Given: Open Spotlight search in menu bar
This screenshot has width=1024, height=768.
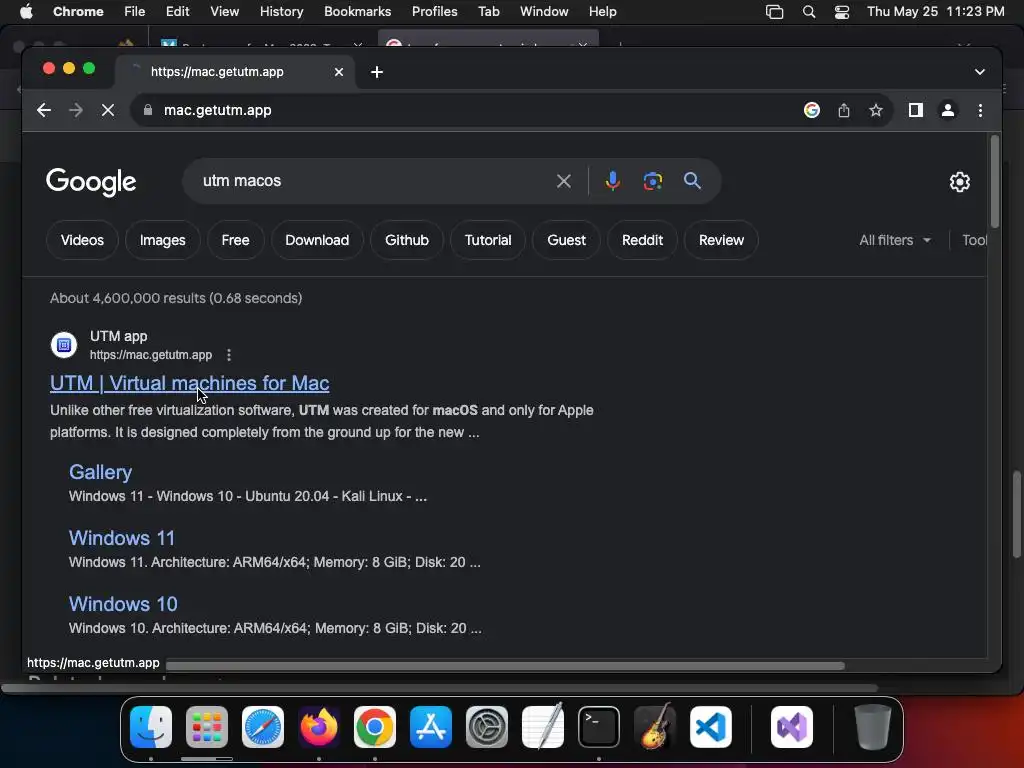Looking at the screenshot, I should click(808, 12).
